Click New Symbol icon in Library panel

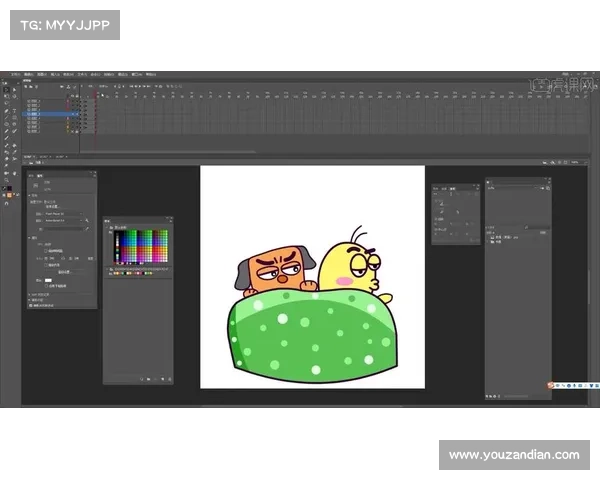[487, 396]
